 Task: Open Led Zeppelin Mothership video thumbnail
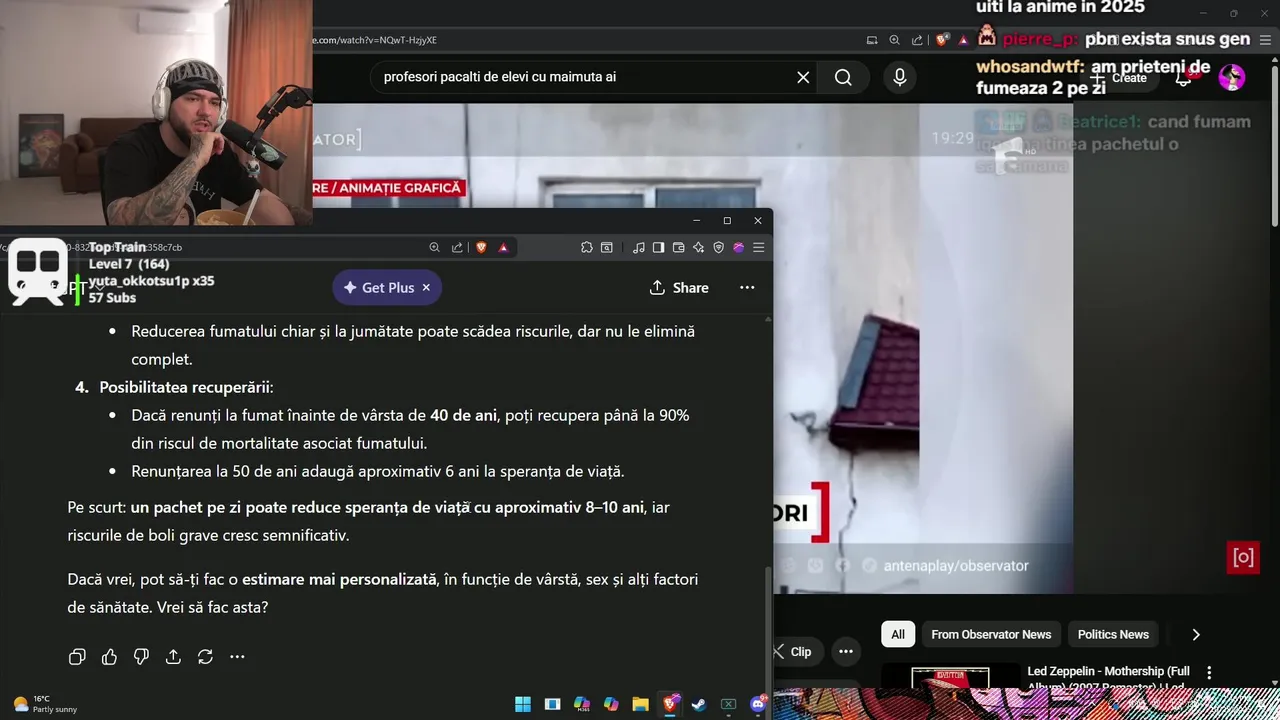point(950,677)
